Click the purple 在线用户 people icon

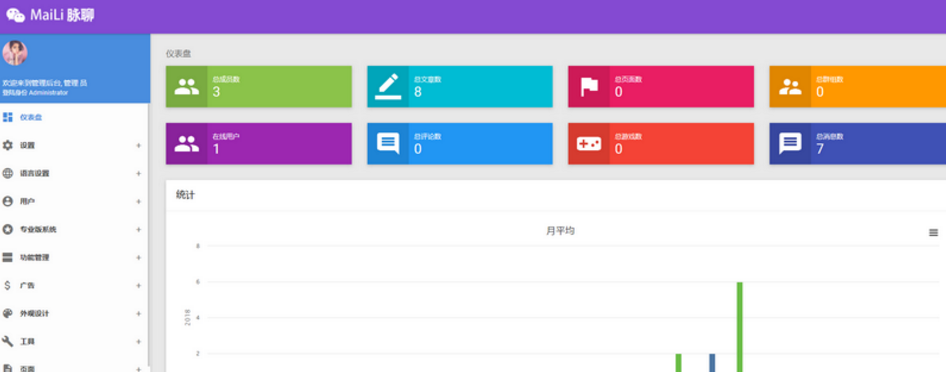click(186, 143)
